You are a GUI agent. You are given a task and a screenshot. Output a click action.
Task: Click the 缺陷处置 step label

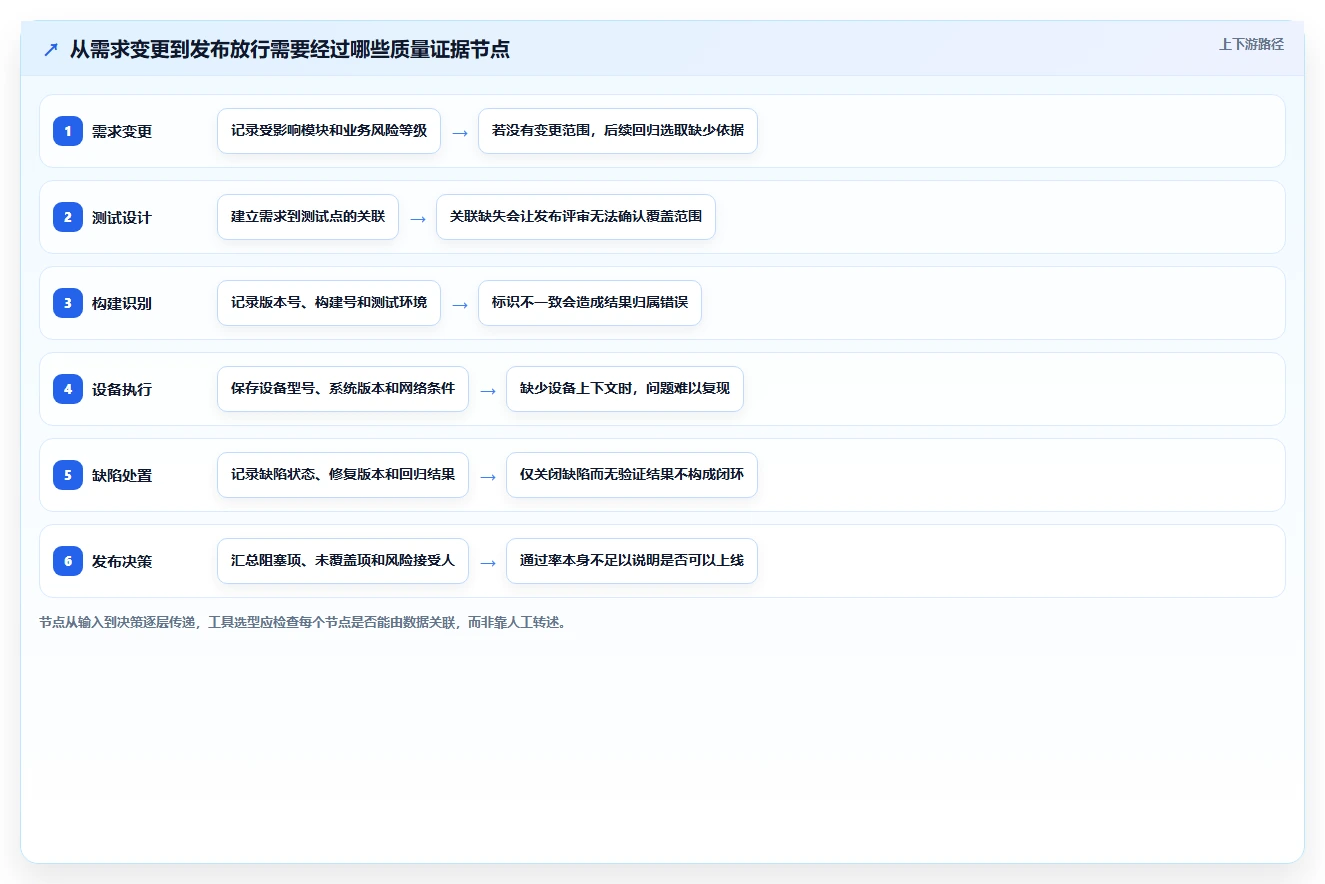coord(122,476)
